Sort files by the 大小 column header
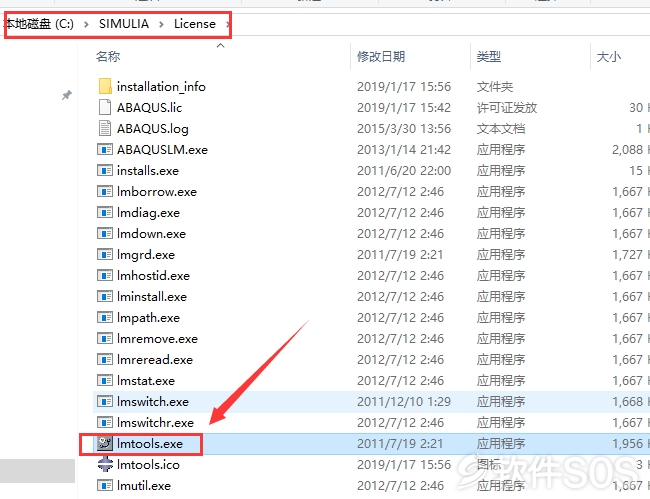The height and width of the screenshot is (499, 650). (609, 56)
